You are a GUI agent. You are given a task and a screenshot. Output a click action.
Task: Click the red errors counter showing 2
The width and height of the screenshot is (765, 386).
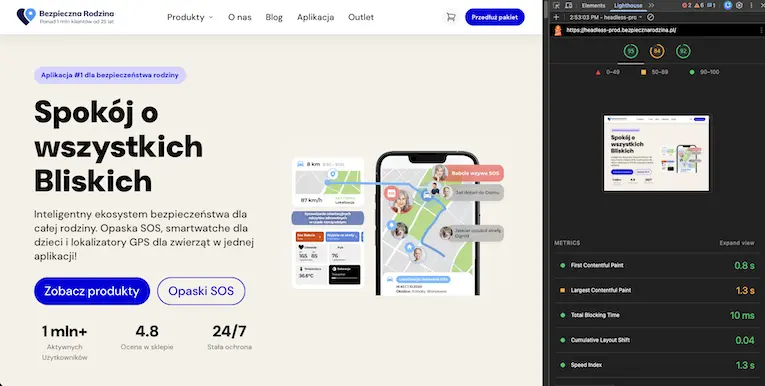tap(687, 5)
